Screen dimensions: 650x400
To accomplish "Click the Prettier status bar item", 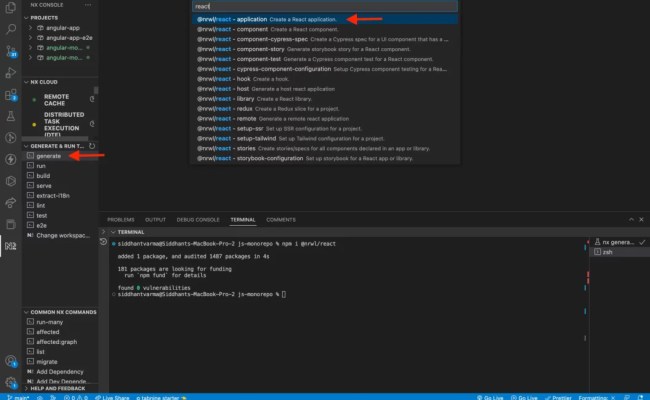I will [558, 397].
